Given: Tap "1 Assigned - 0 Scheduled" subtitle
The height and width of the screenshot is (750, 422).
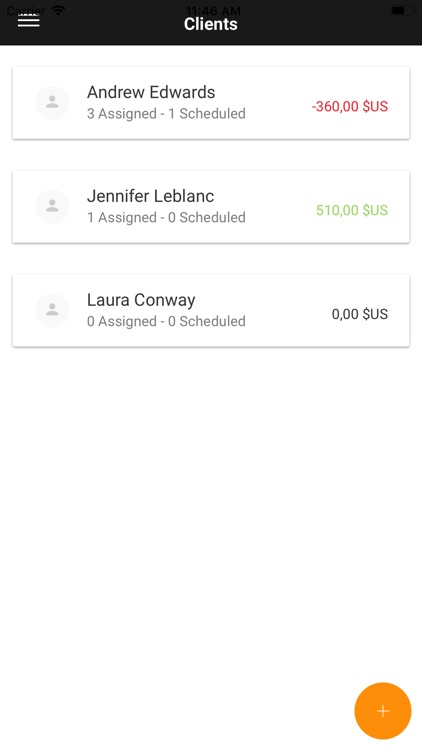Looking at the screenshot, I should [x=166, y=217].
